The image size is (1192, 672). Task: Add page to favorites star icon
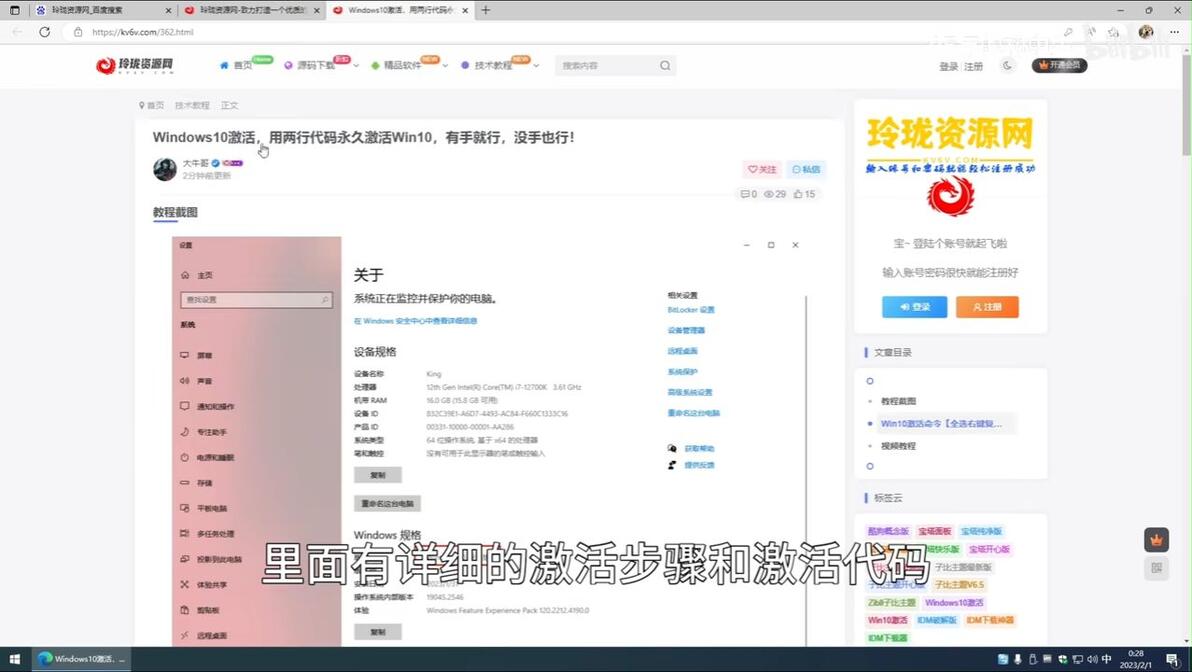click(1114, 32)
